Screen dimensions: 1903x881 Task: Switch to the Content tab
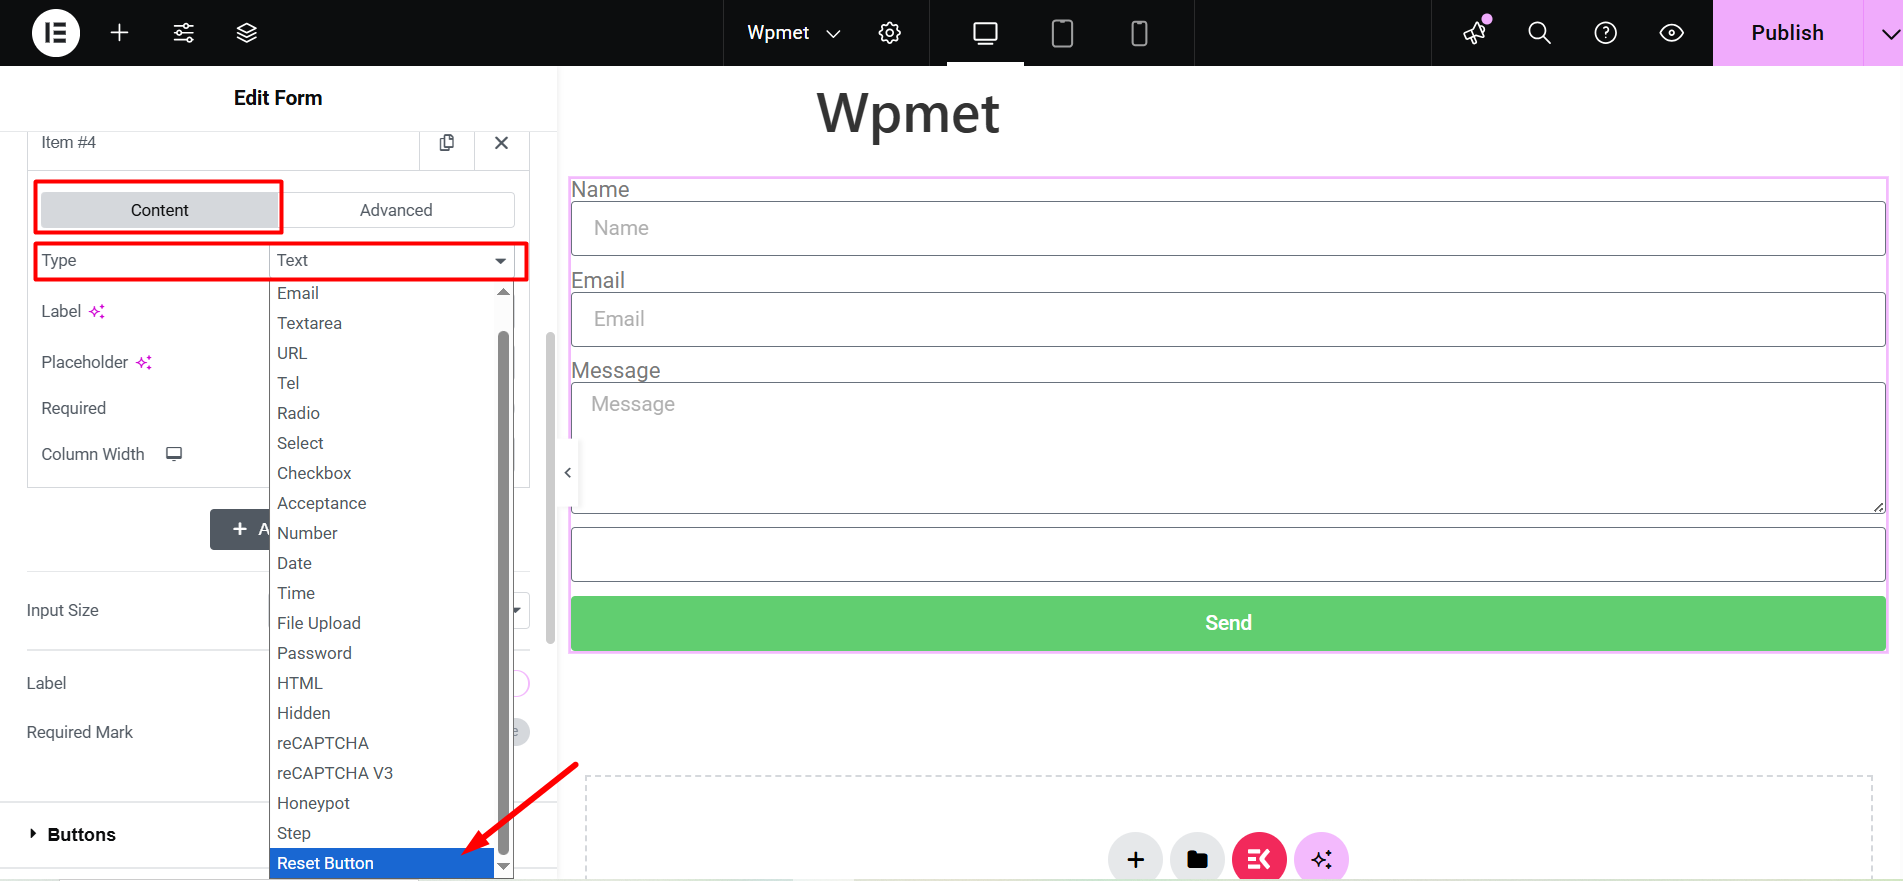[x=160, y=210]
